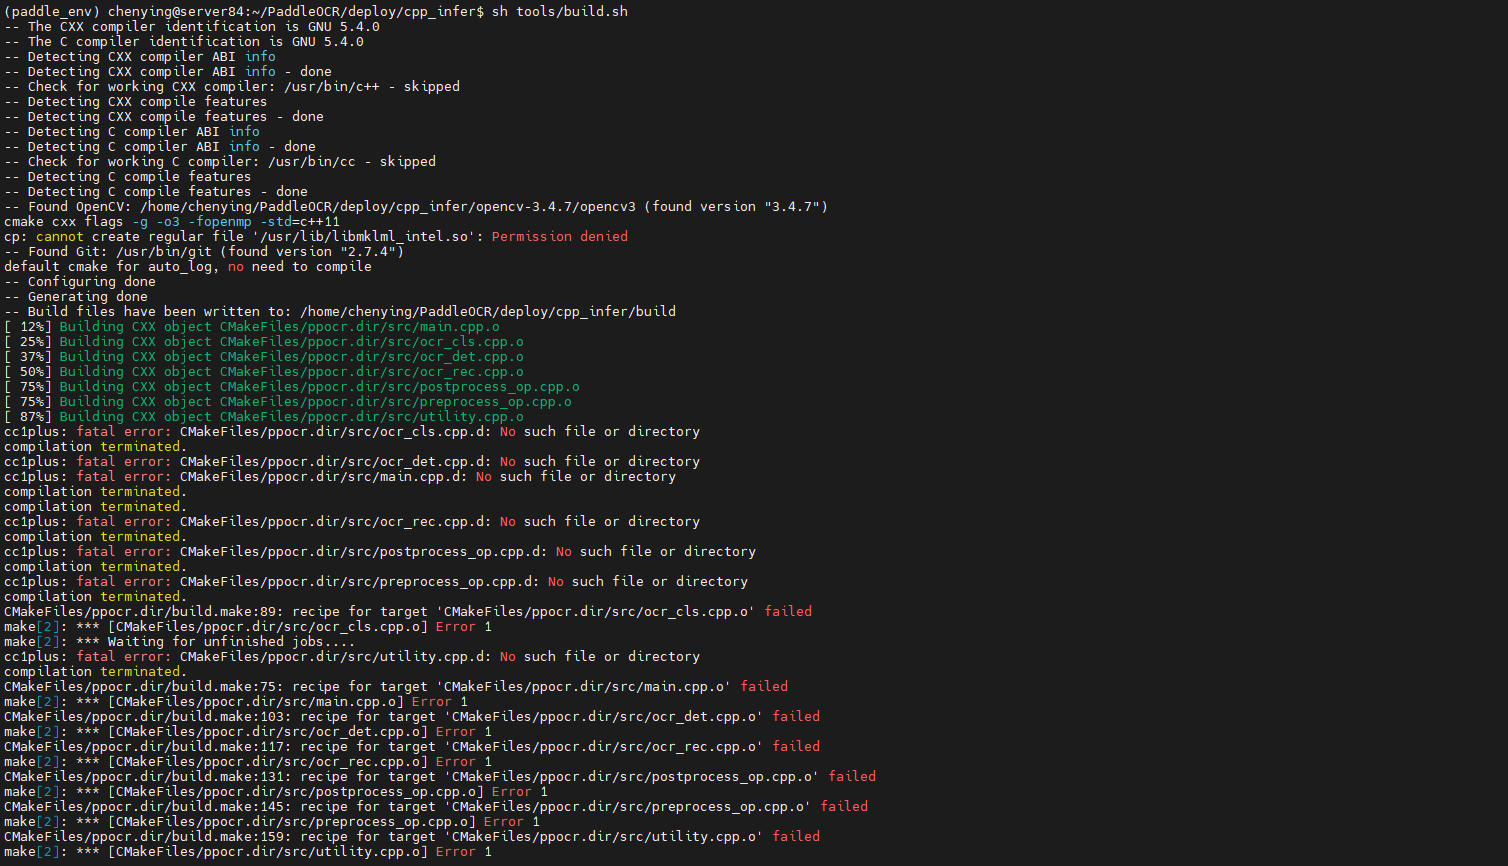Click the 'Found OpenCV' path line

[x=416, y=206]
